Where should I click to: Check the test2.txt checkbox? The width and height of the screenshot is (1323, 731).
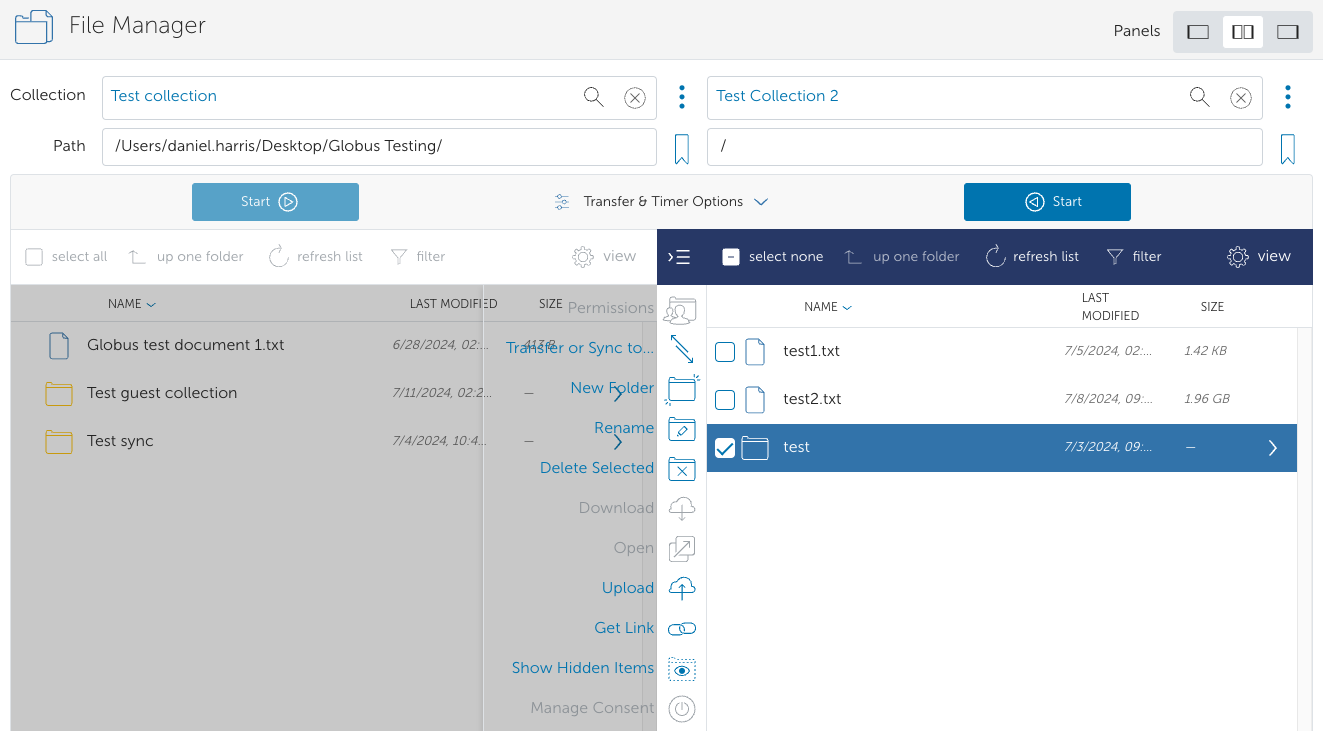pos(725,399)
